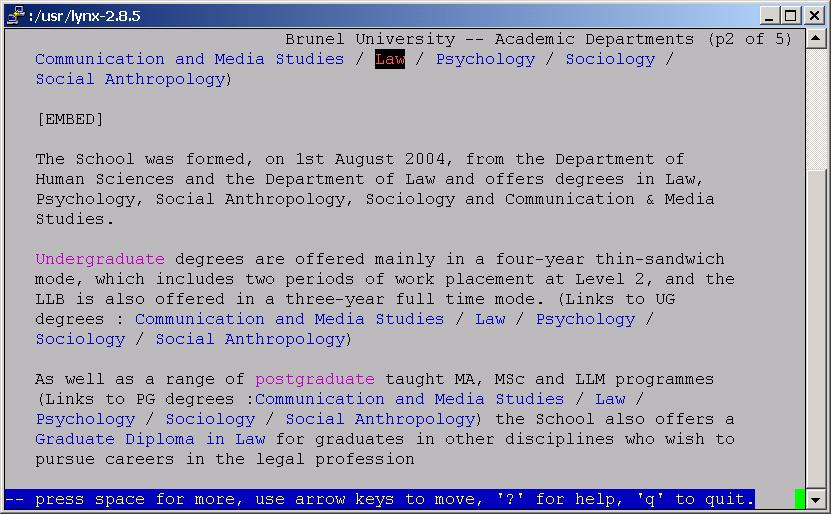Click the scrollbar down arrow
831x514 pixels.
click(816, 499)
